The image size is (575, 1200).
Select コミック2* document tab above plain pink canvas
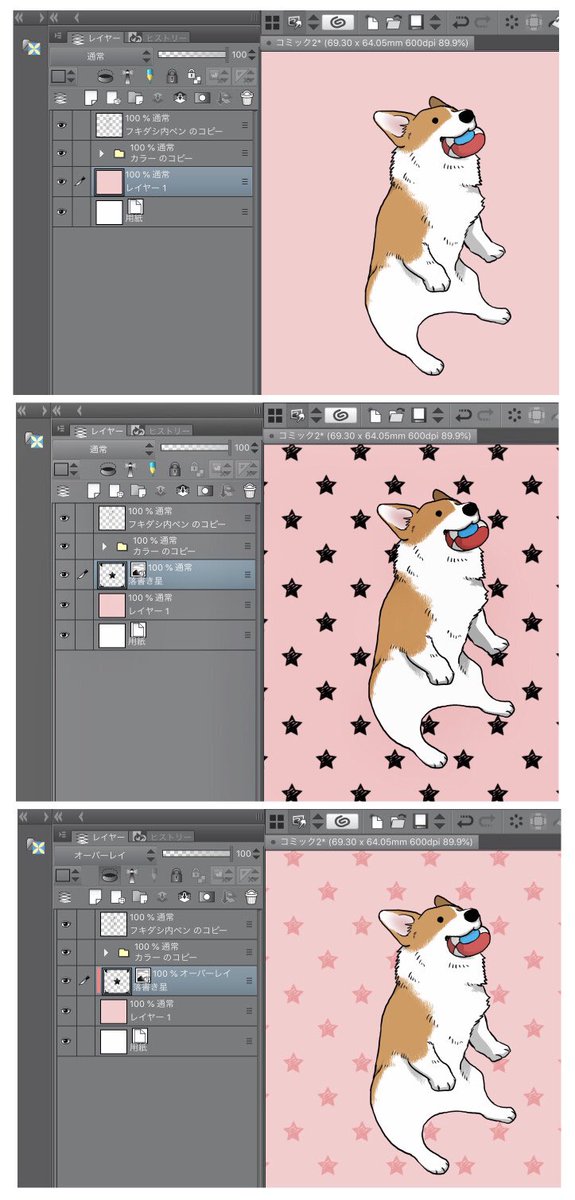pyautogui.click(x=368, y=44)
